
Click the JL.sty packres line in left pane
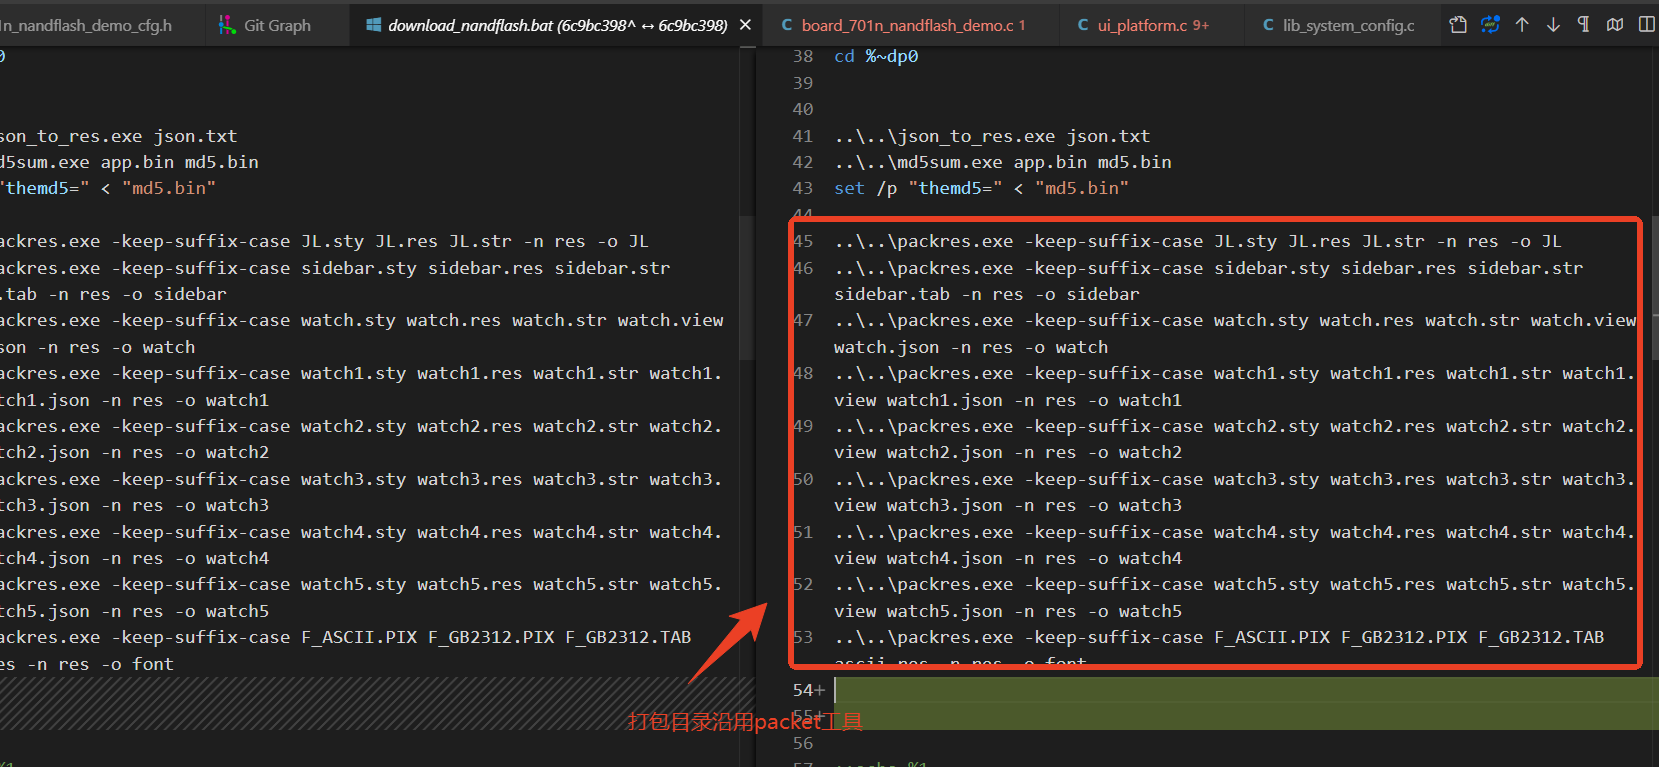point(324,241)
